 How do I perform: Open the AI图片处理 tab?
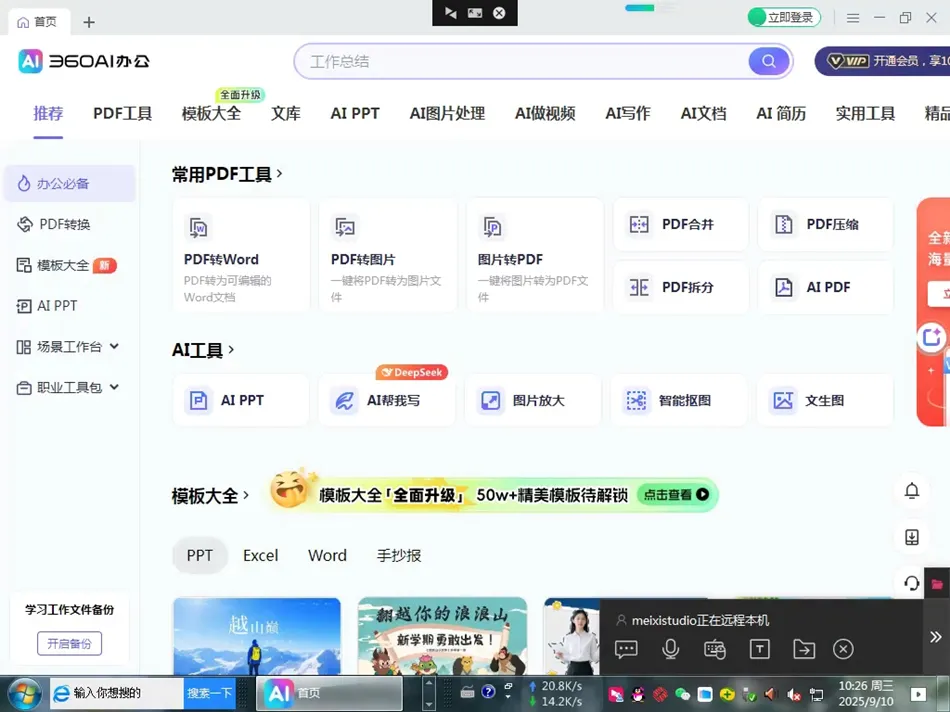447,113
